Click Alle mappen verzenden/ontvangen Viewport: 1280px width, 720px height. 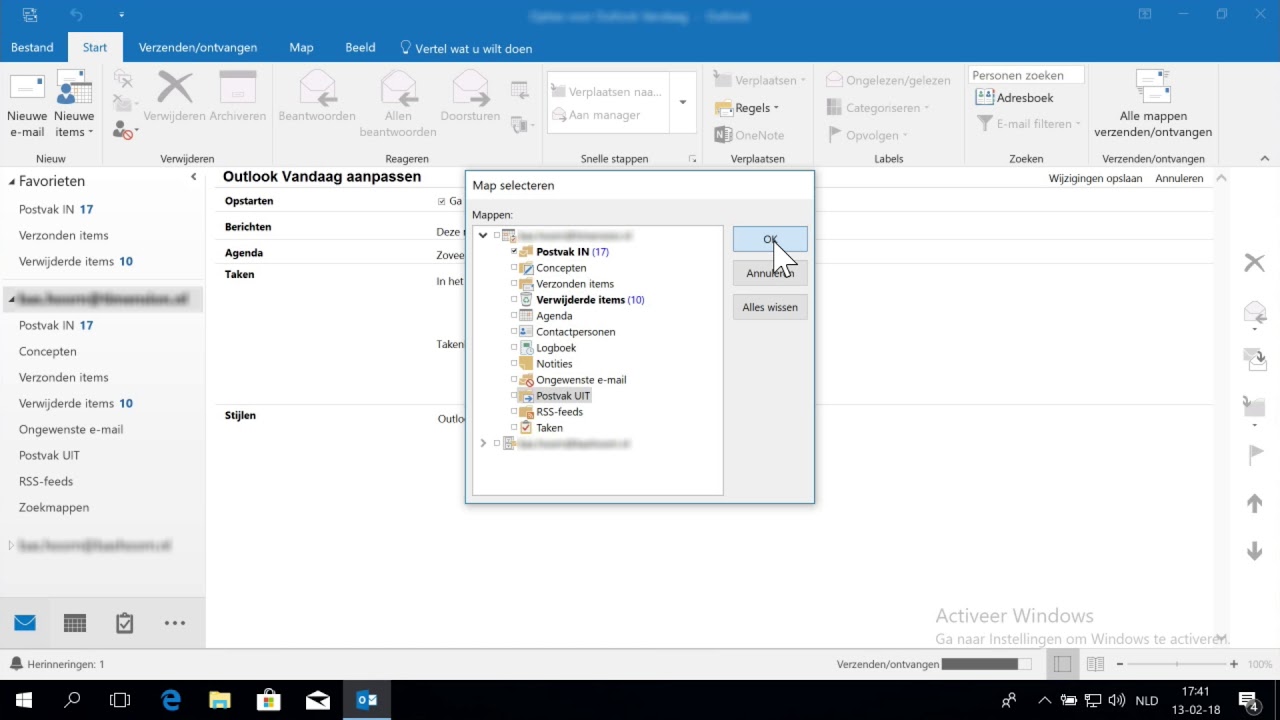click(x=1153, y=104)
